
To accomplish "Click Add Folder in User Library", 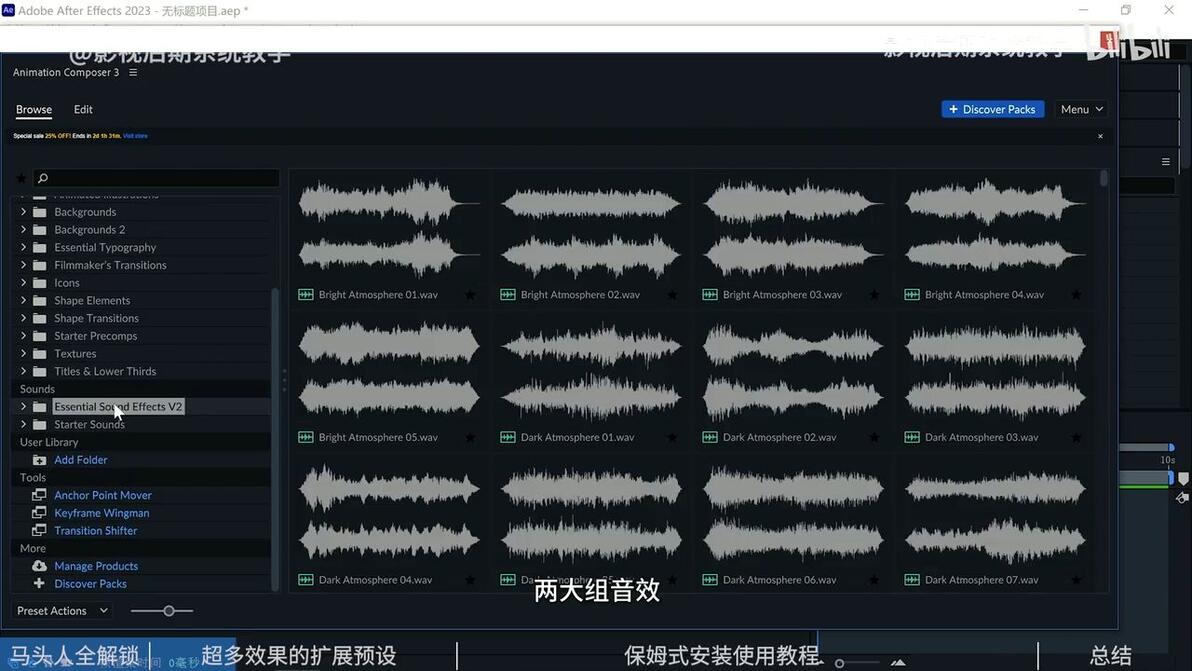I will (x=81, y=460).
